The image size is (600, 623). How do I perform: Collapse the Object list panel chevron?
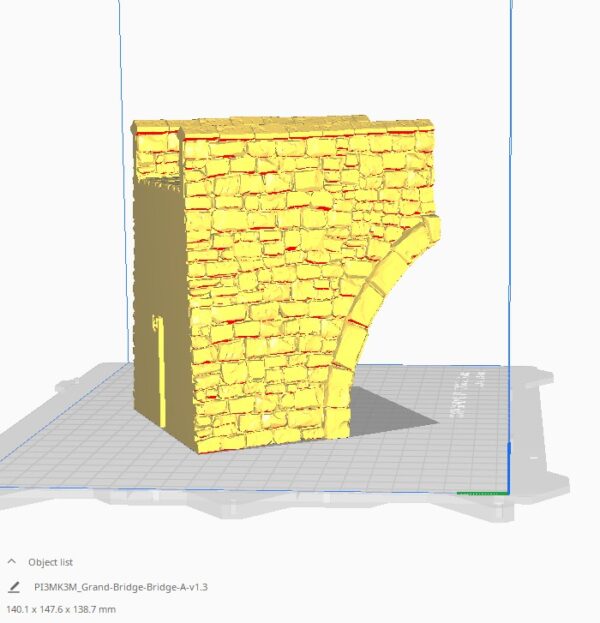(13, 562)
